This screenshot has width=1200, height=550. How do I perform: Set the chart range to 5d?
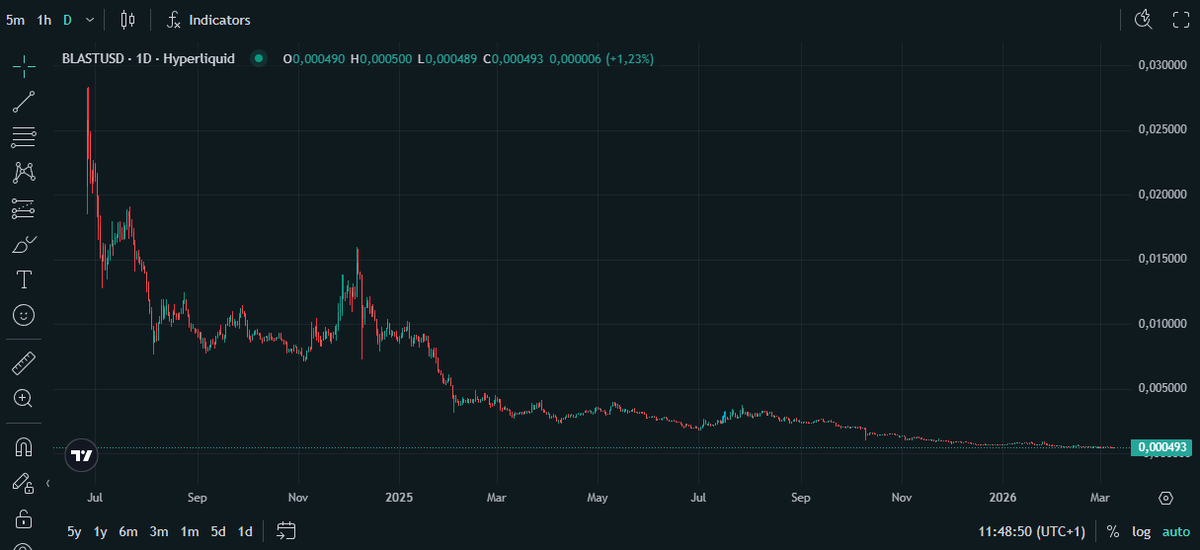pyautogui.click(x=218, y=532)
